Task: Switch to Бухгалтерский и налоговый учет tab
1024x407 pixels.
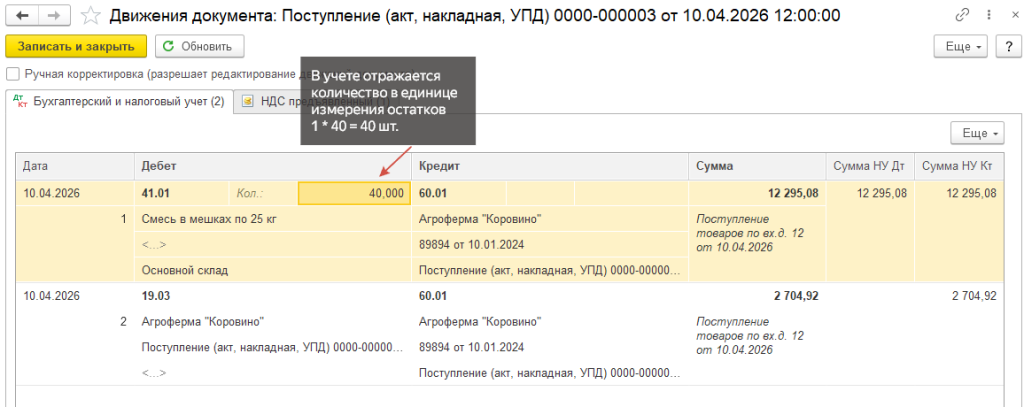Action: coord(120,101)
